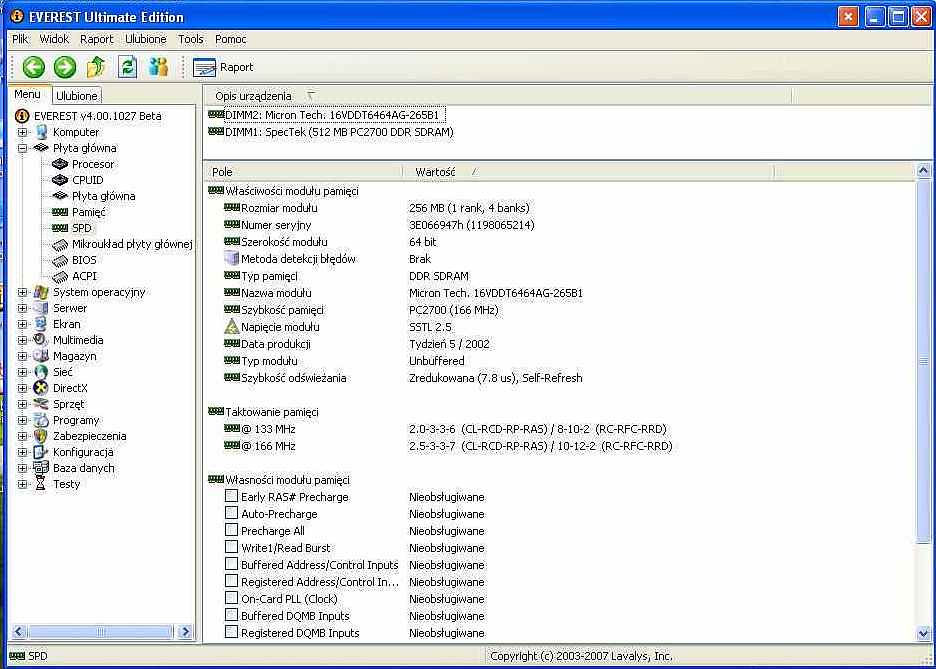Viewport: 936px width, 669px height.
Task: Toggle Buffered Address/Control Inputs checkbox
Action: click(x=231, y=564)
